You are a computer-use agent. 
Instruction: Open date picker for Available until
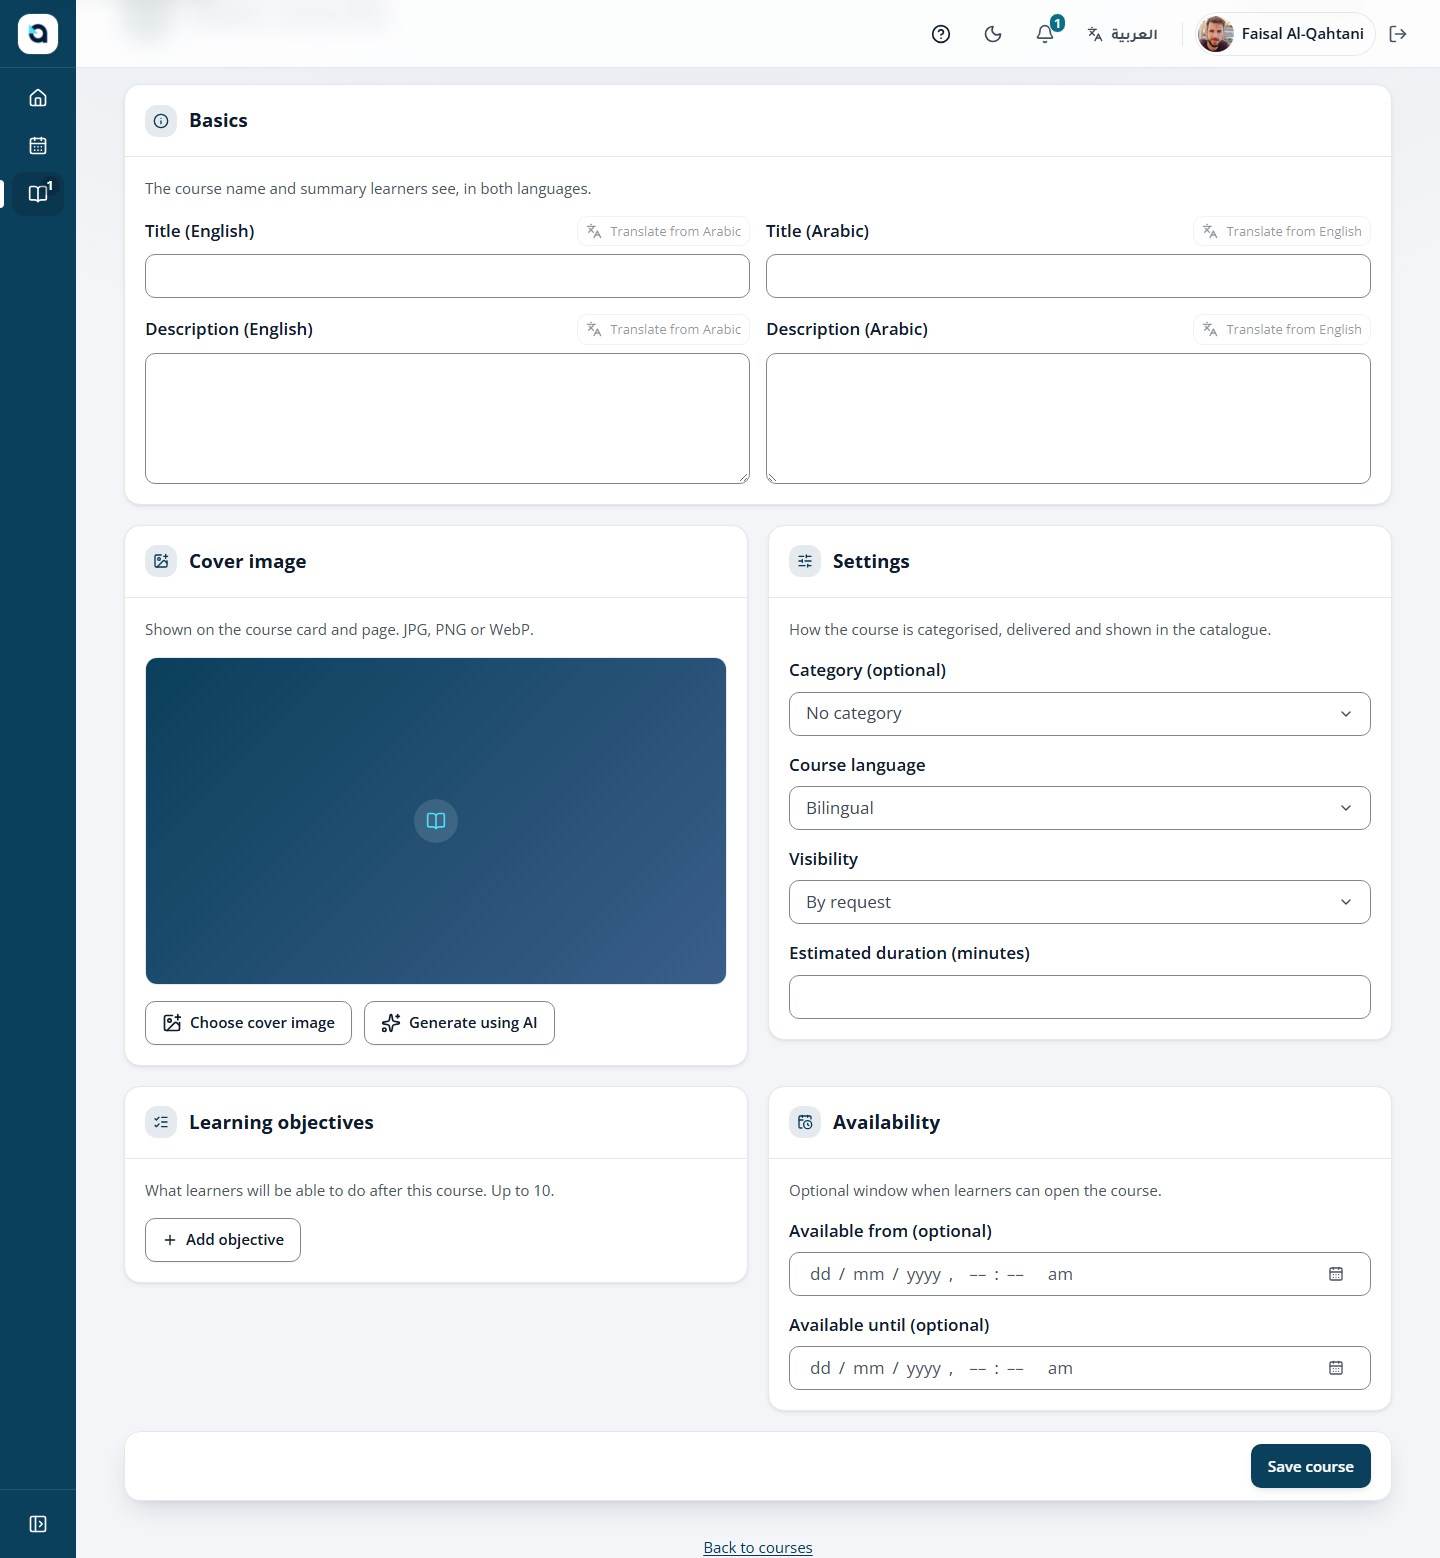click(x=1336, y=1368)
